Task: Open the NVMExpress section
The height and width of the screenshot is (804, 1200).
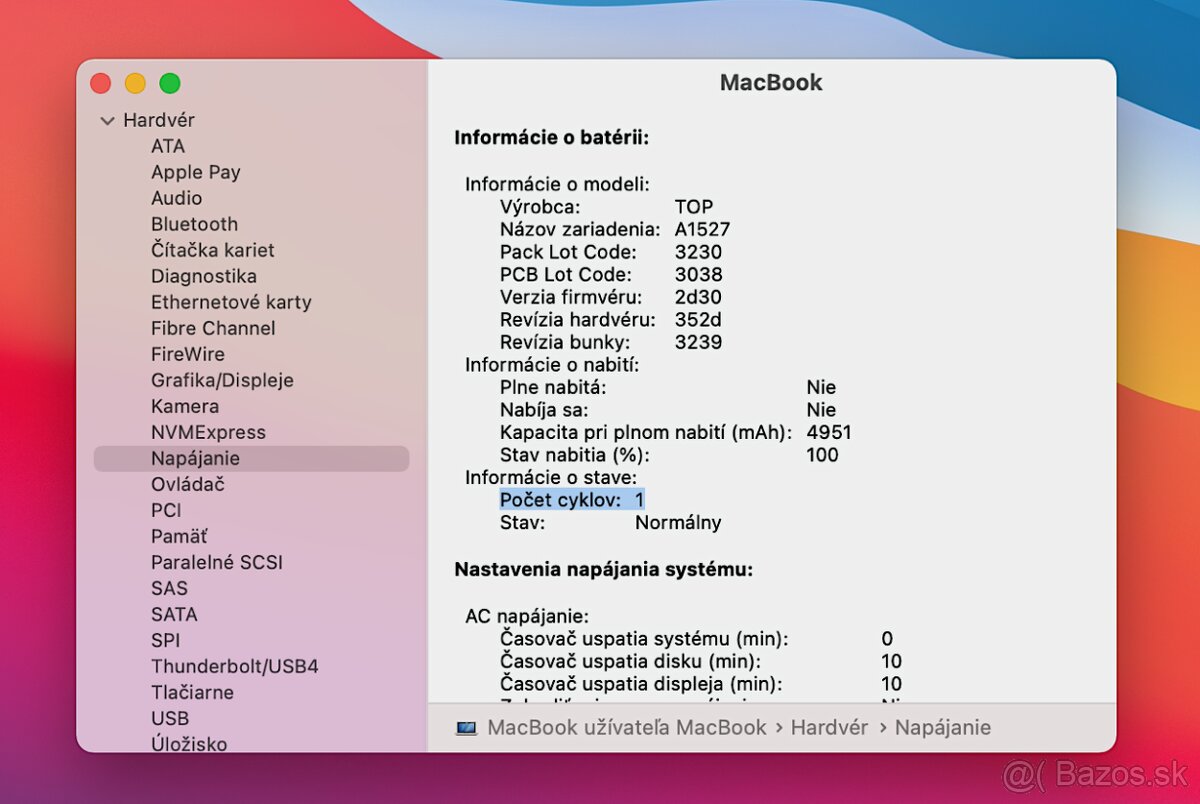Action: click(207, 432)
